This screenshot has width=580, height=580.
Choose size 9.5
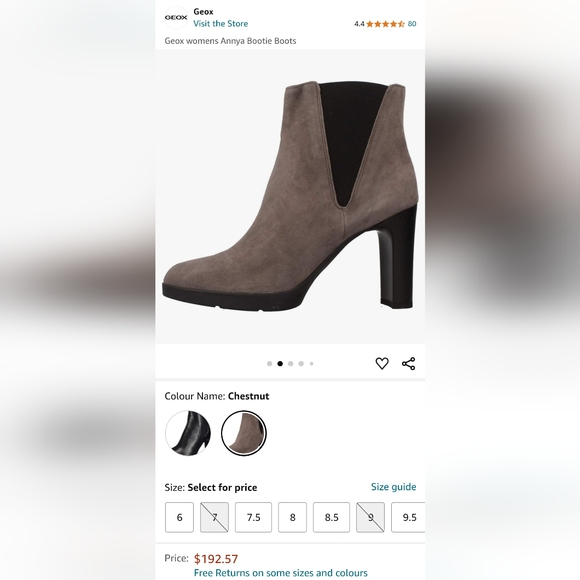(x=408, y=517)
